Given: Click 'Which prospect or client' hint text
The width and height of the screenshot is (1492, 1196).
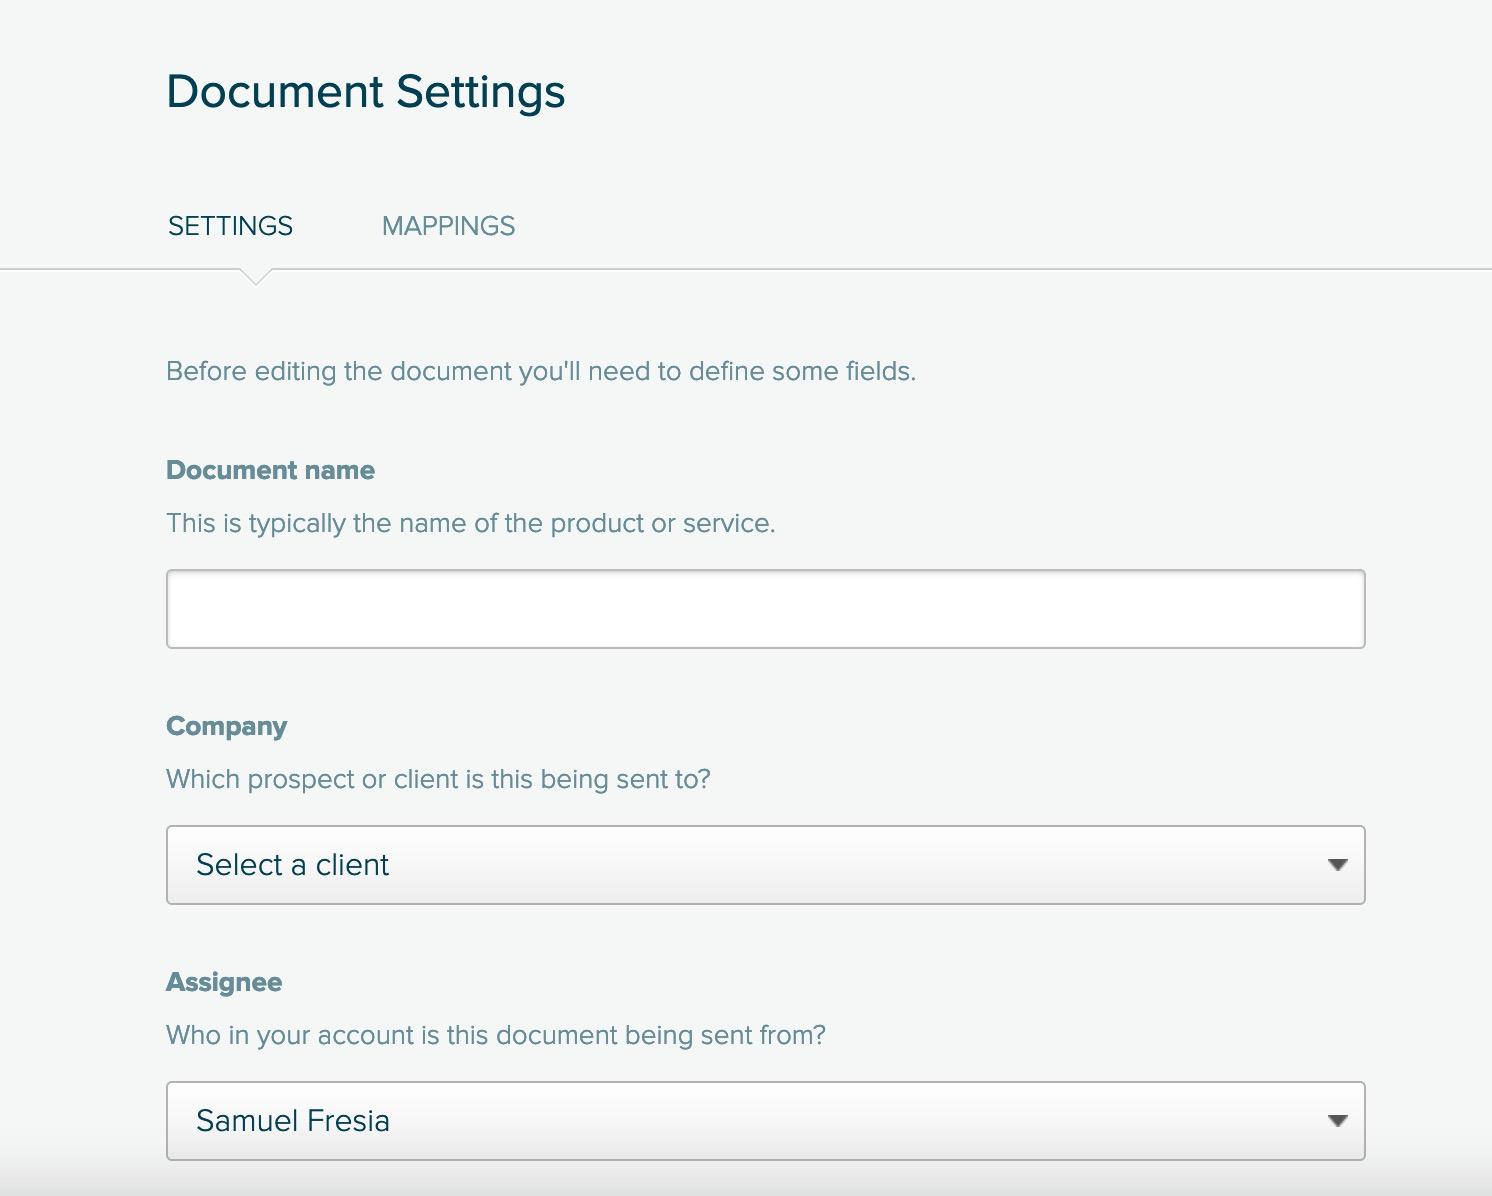Looking at the screenshot, I should point(438,779).
